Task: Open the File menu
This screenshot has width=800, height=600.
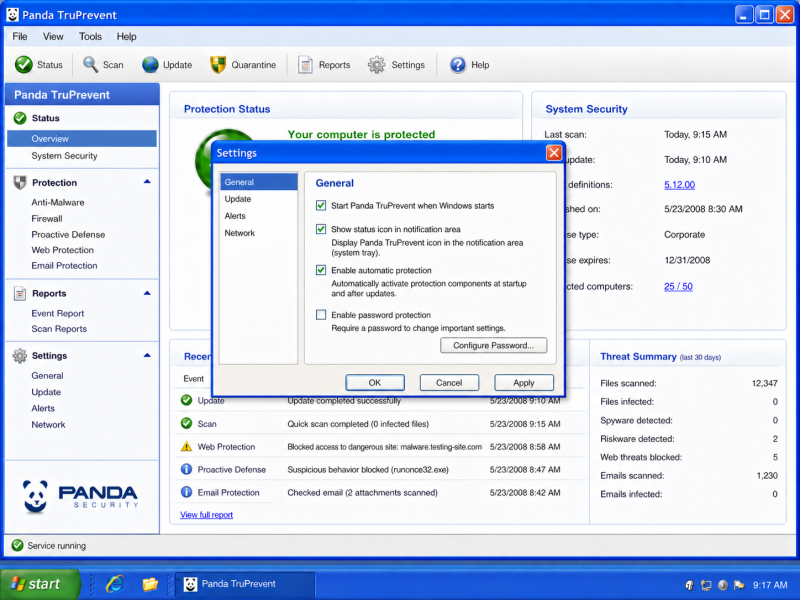Action: click(x=20, y=36)
